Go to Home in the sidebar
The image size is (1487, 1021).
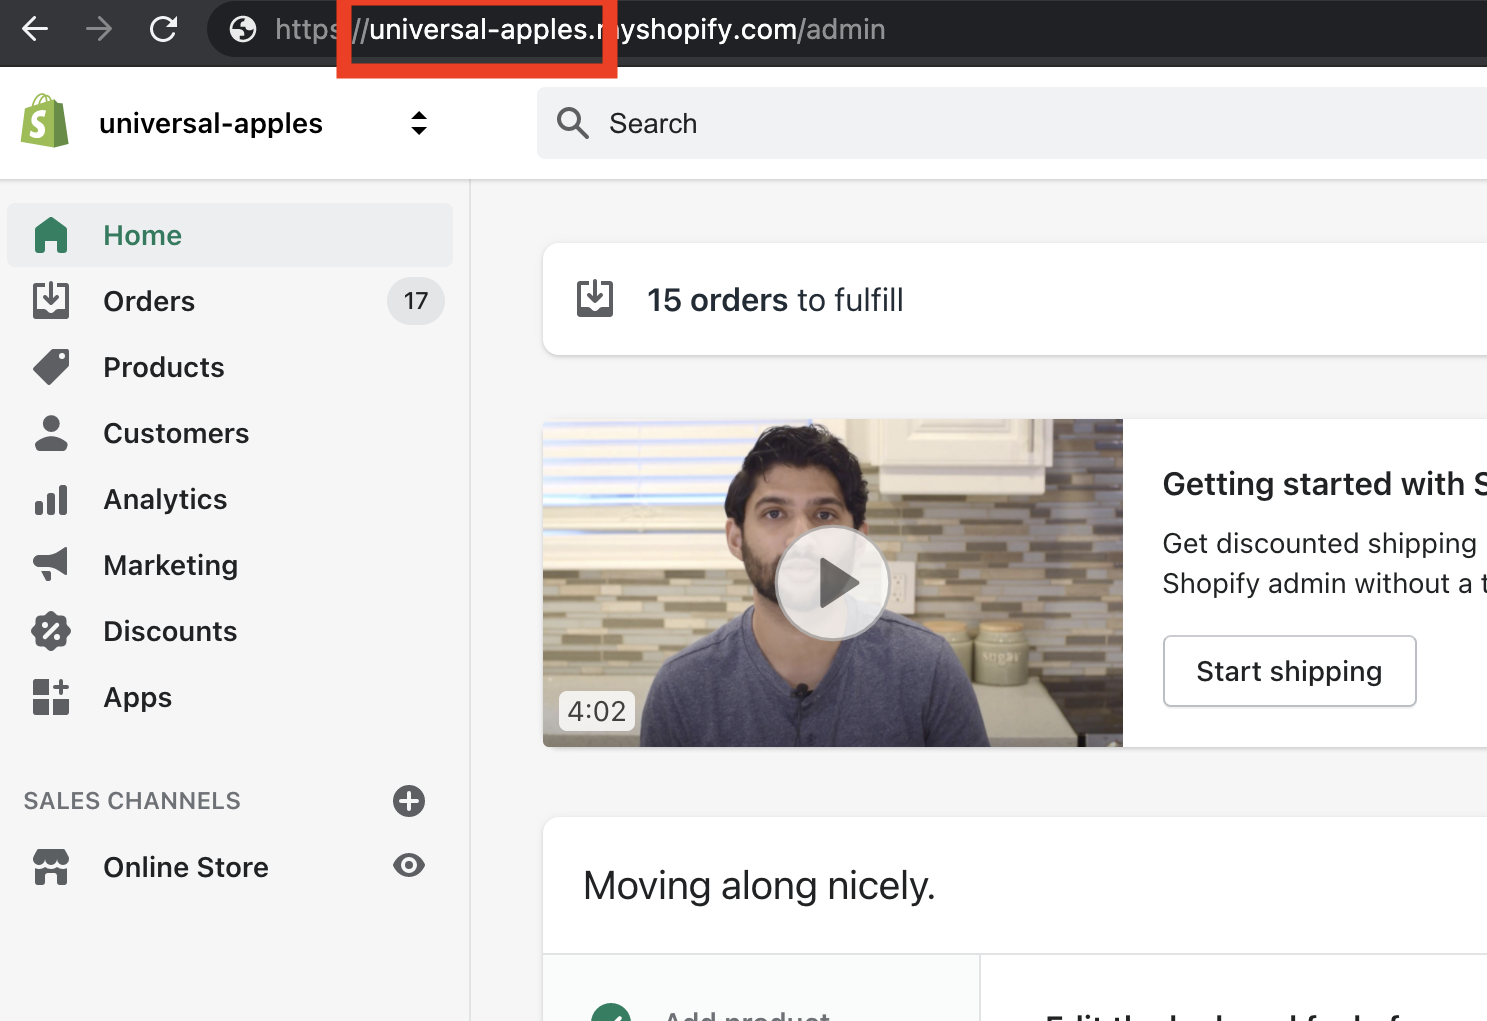[x=142, y=235]
